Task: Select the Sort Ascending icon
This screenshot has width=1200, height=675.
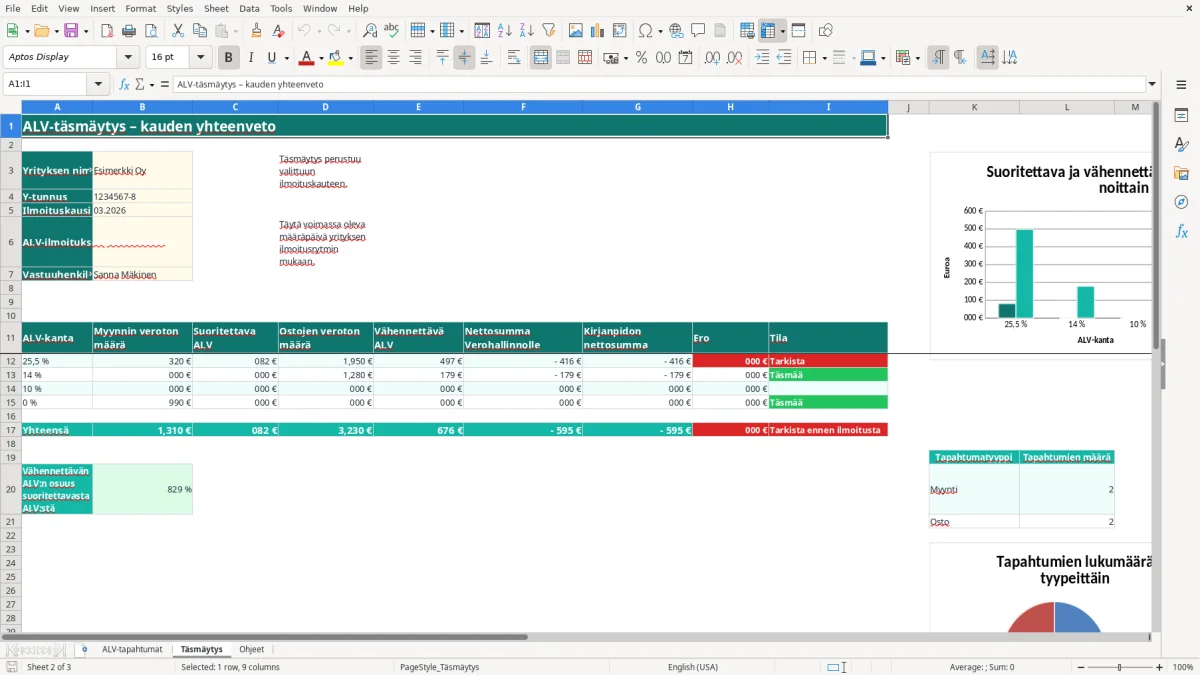Action: point(504,31)
